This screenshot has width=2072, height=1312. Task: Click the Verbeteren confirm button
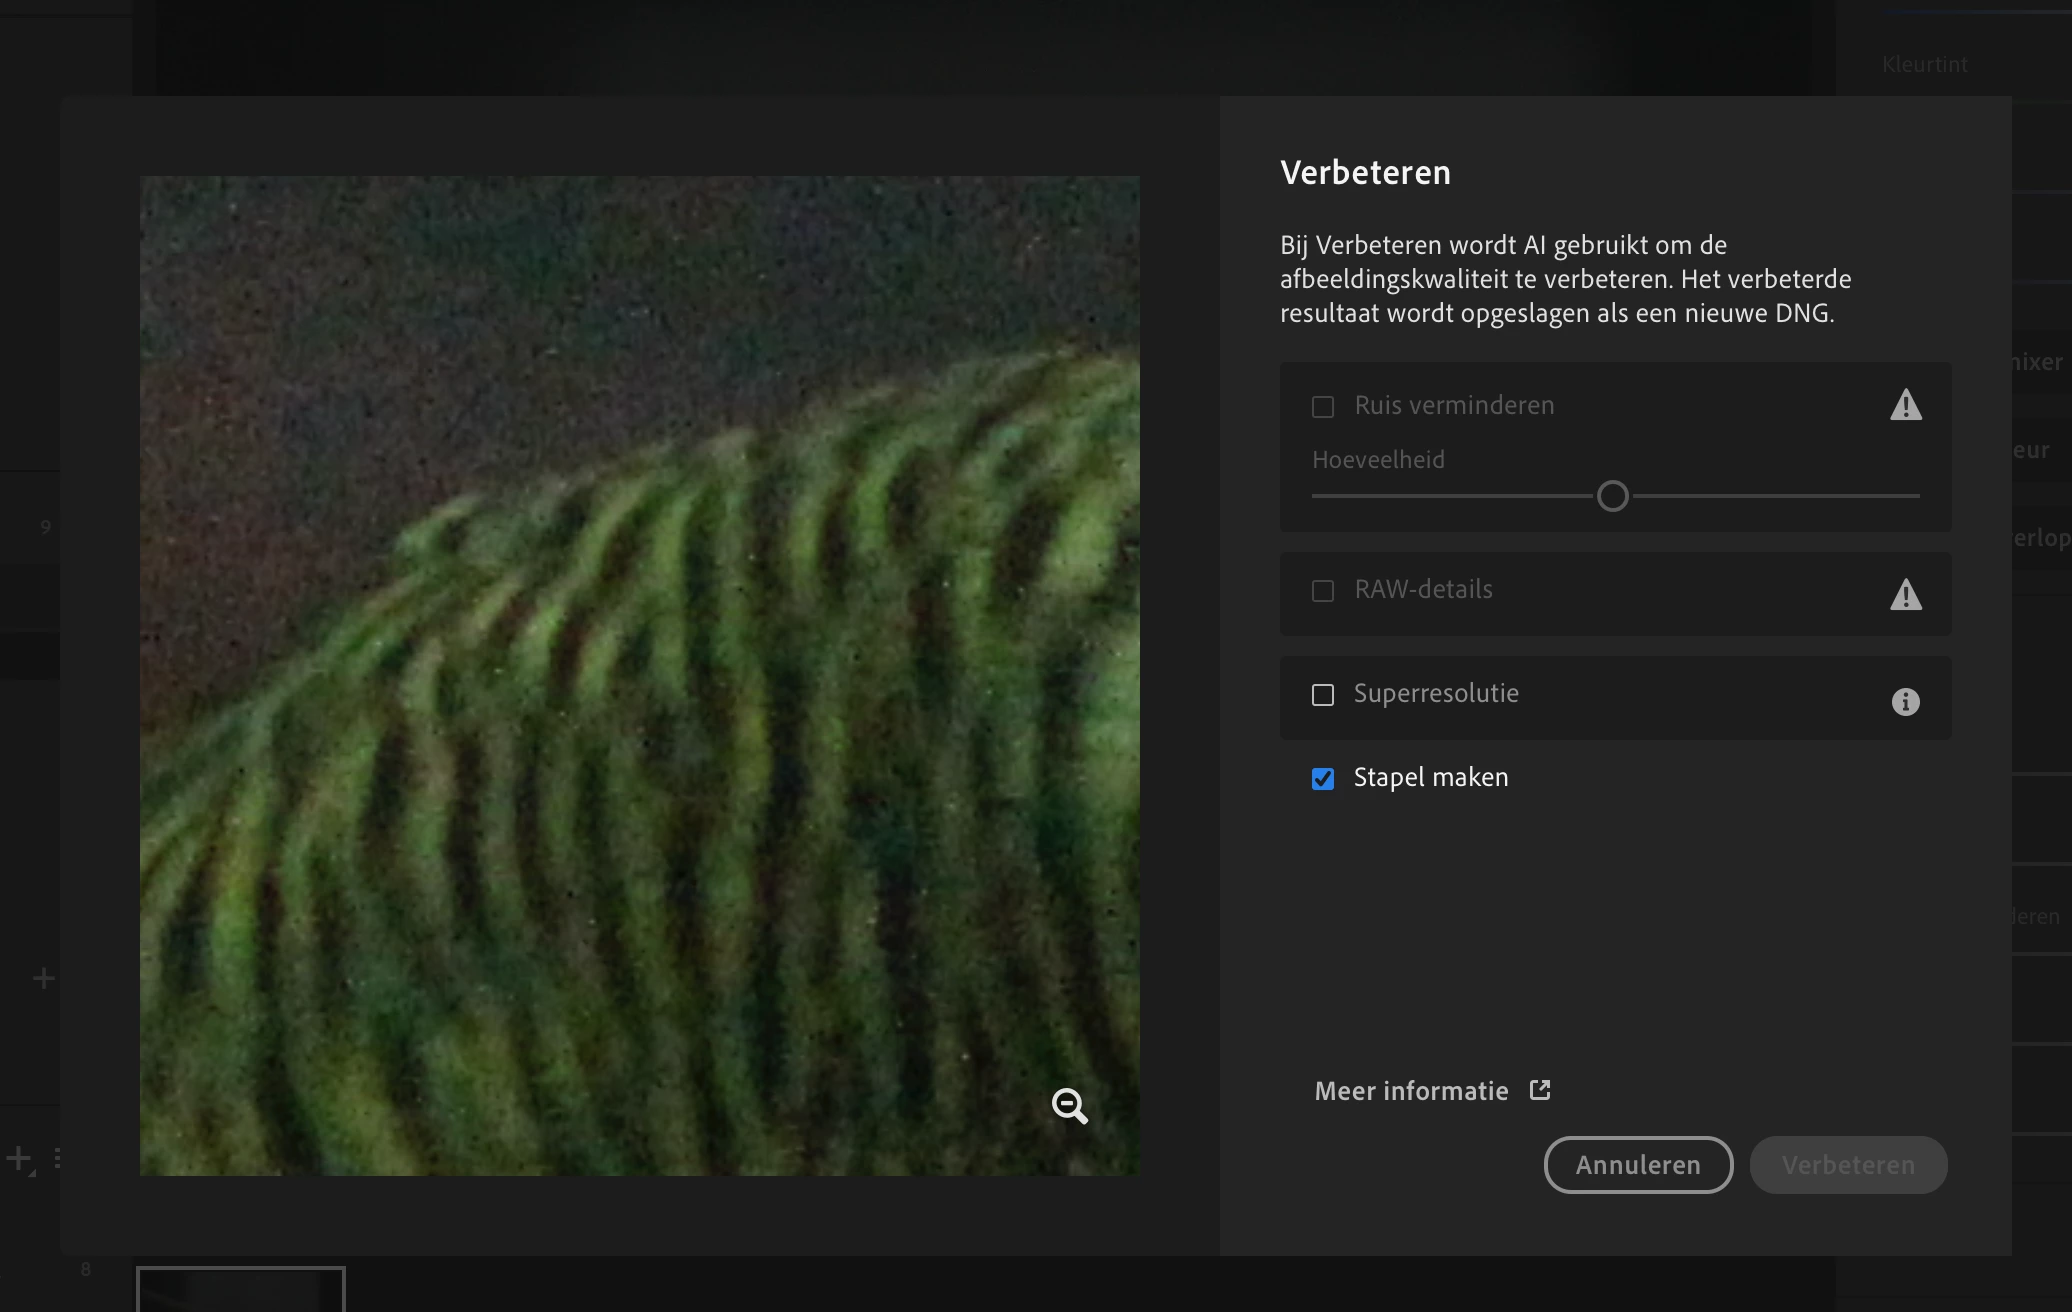pyautogui.click(x=1848, y=1165)
